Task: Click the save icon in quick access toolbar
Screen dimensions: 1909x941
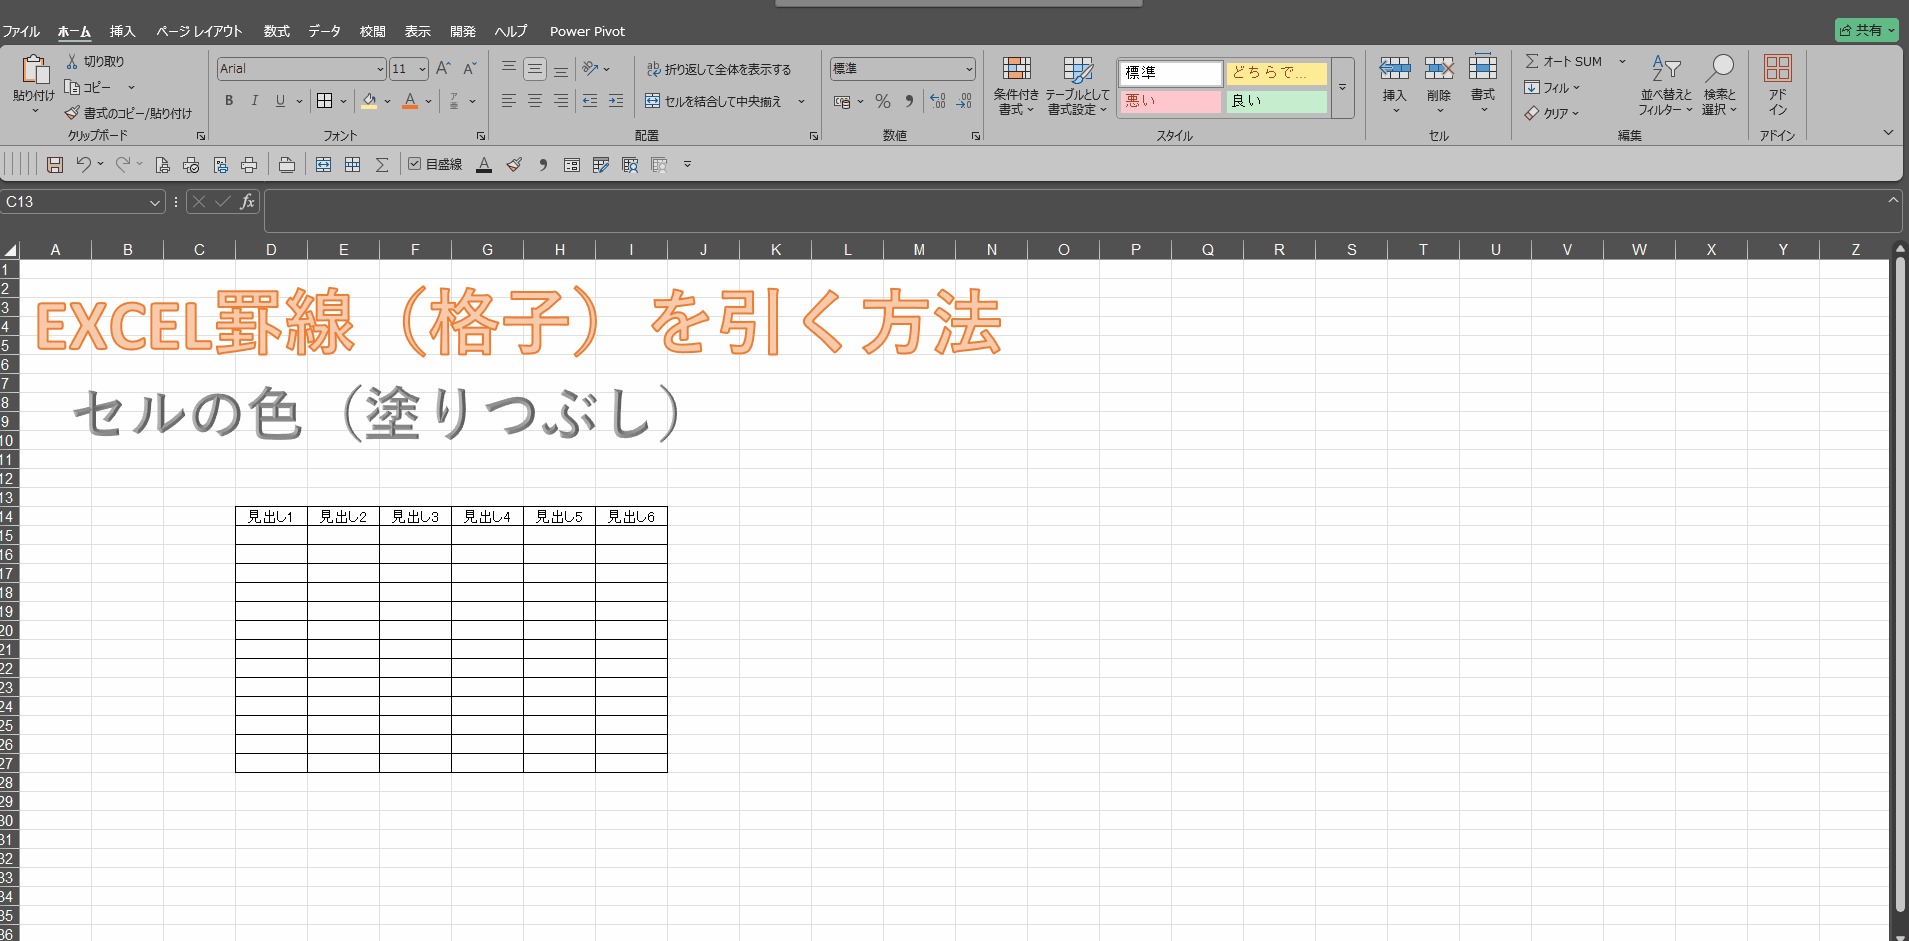Action: [x=55, y=165]
